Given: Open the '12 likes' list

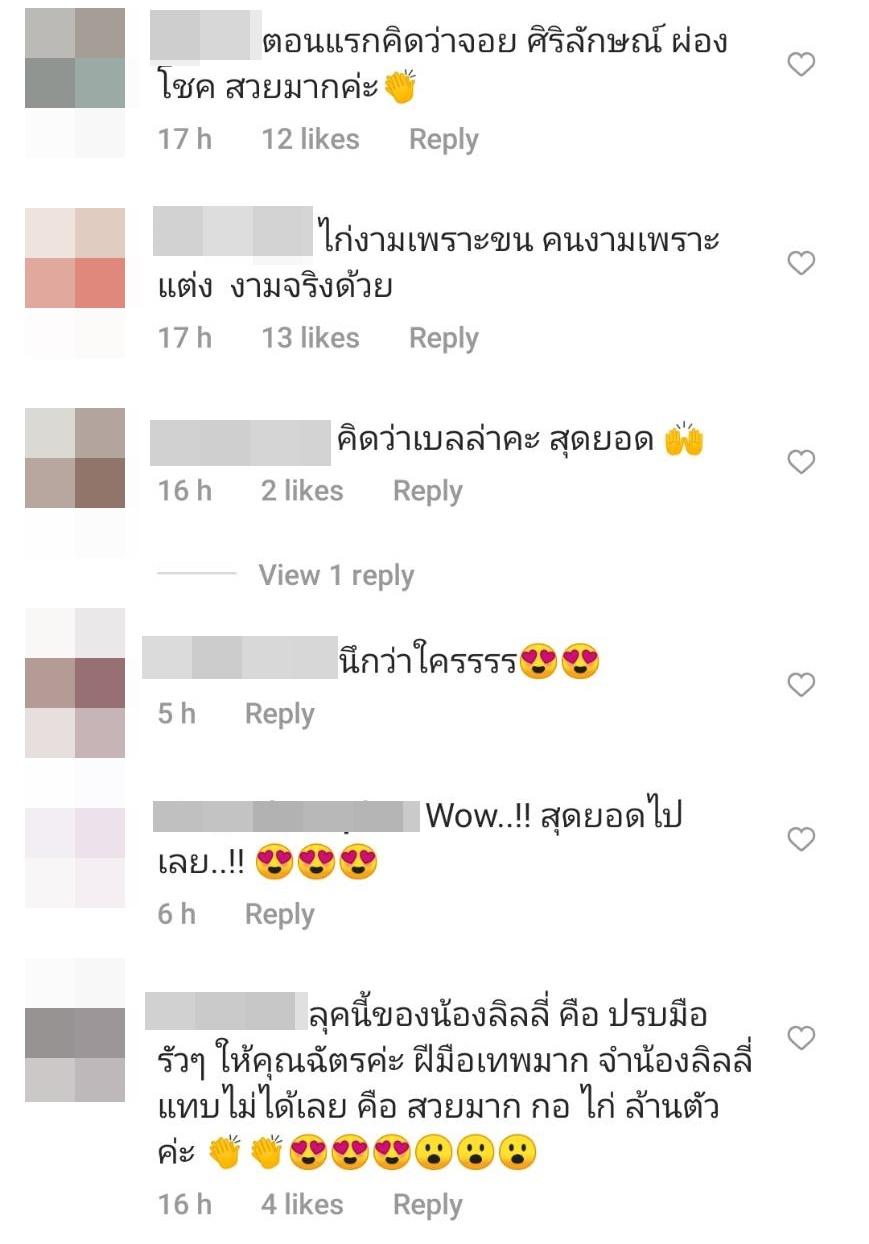Looking at the screenshot, I should click(x=310, y=139).
